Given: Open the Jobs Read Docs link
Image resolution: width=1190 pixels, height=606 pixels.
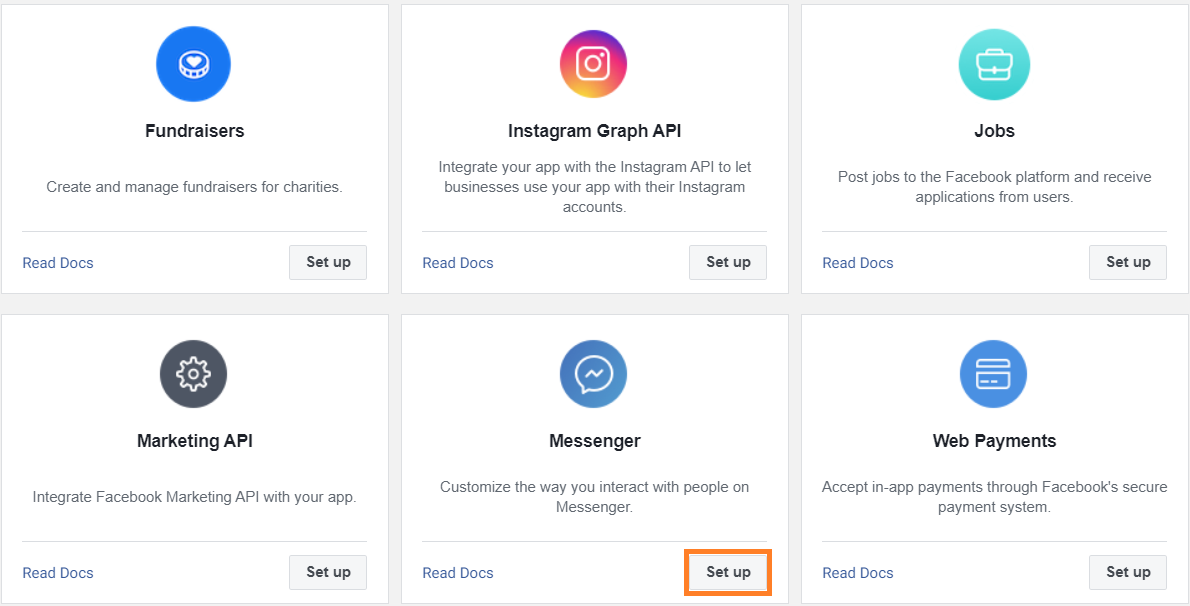Looking at the screenshot, I should (x=858, y=263).
